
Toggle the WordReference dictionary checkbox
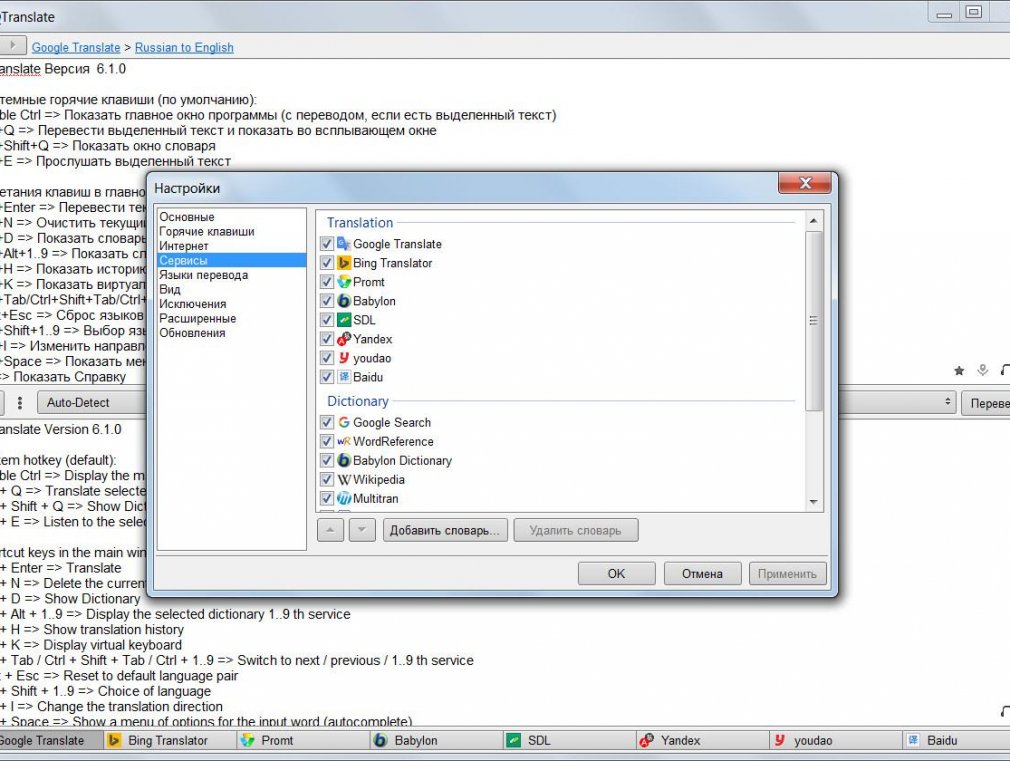[327, 441]
